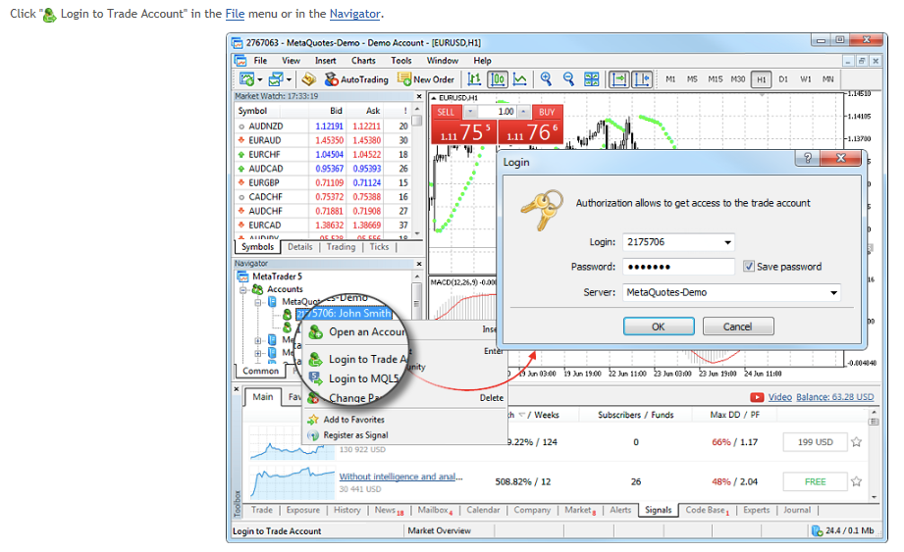Screen dimensions: 904x552
Task: Click the red SELL button
Action: [446, 112]
